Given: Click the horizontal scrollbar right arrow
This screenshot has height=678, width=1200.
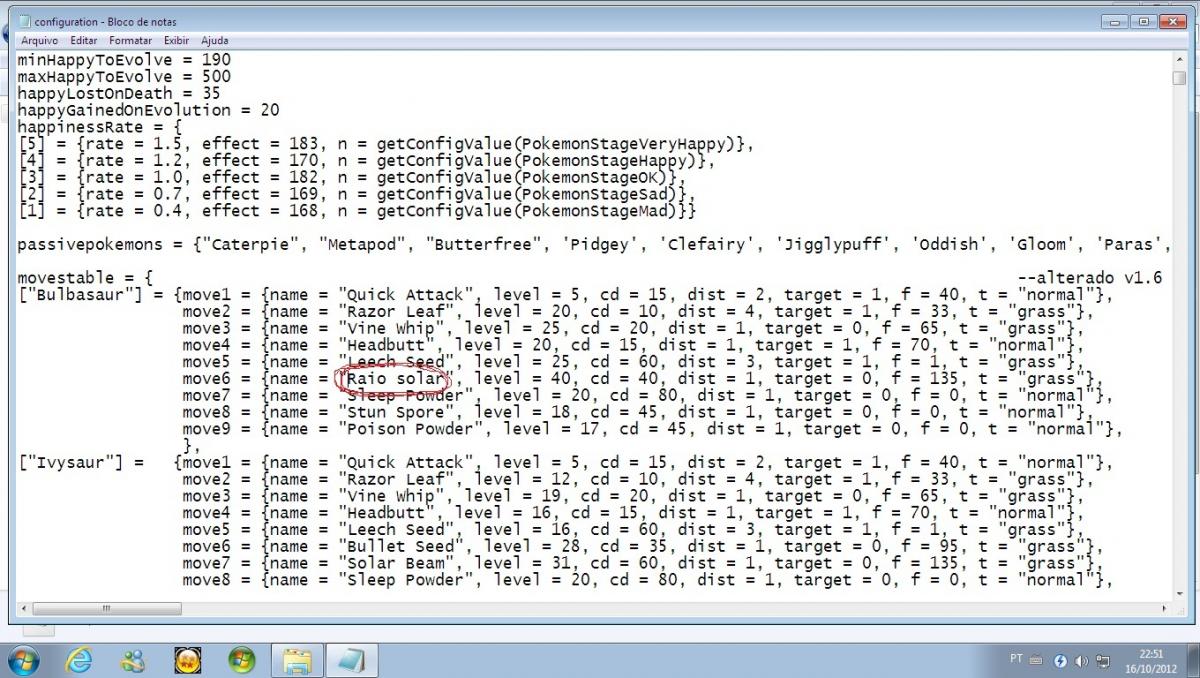Looking at the screenshot, I should [1162, 607].
